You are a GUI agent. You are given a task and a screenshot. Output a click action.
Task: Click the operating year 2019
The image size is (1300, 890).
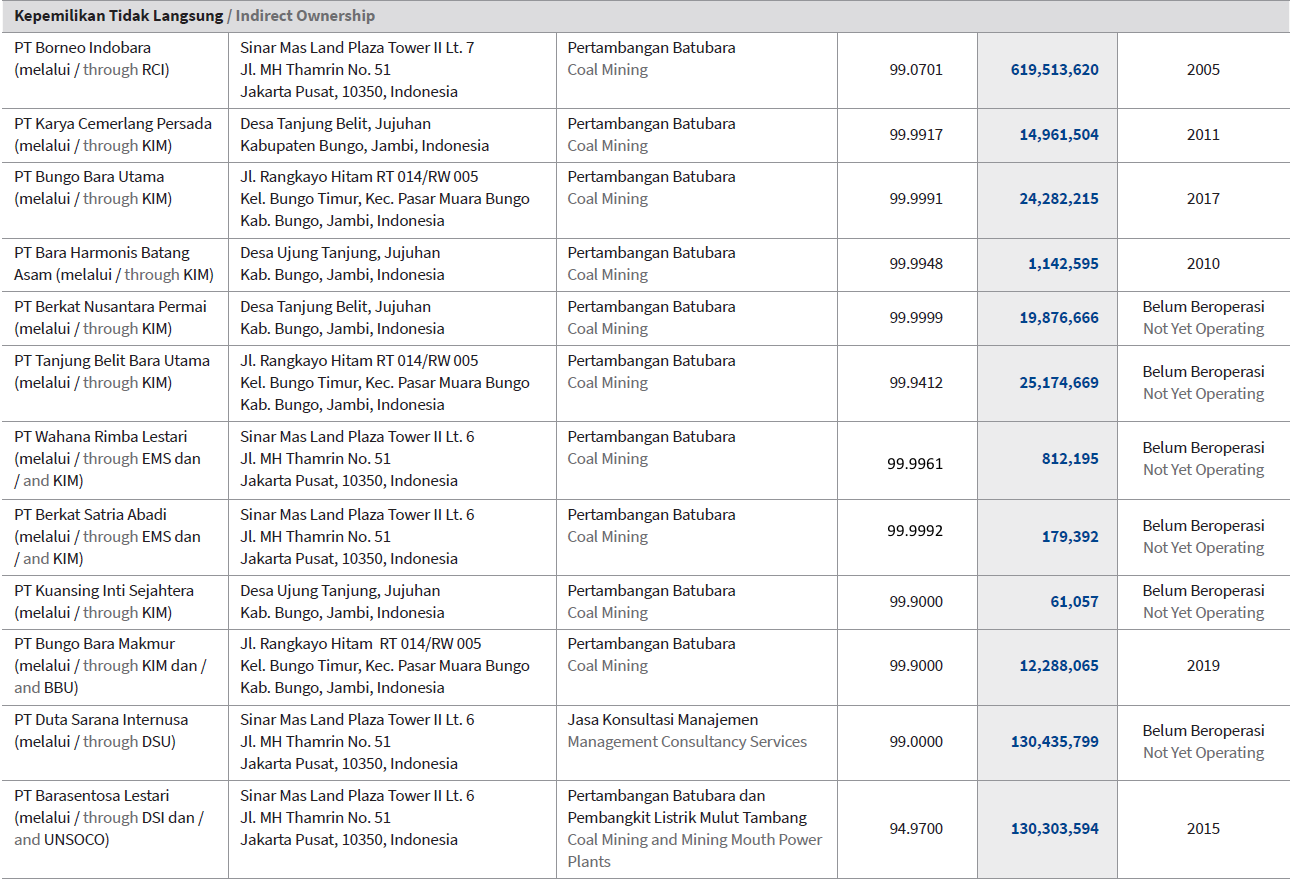coord(1203,666)
